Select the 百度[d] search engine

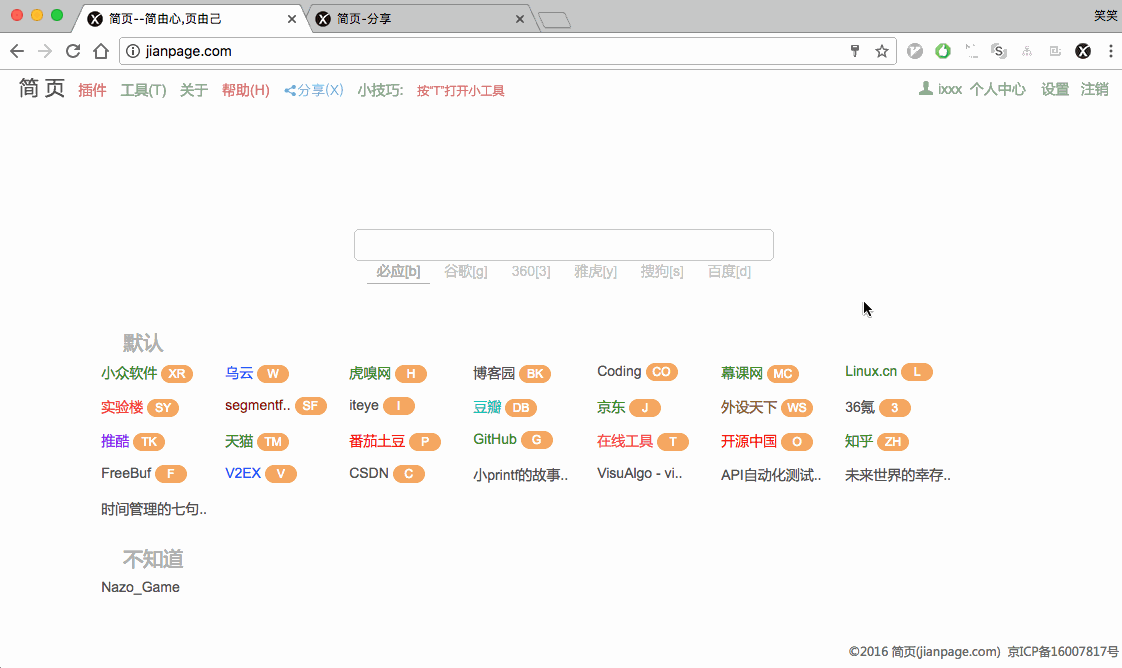click(729, 272)
